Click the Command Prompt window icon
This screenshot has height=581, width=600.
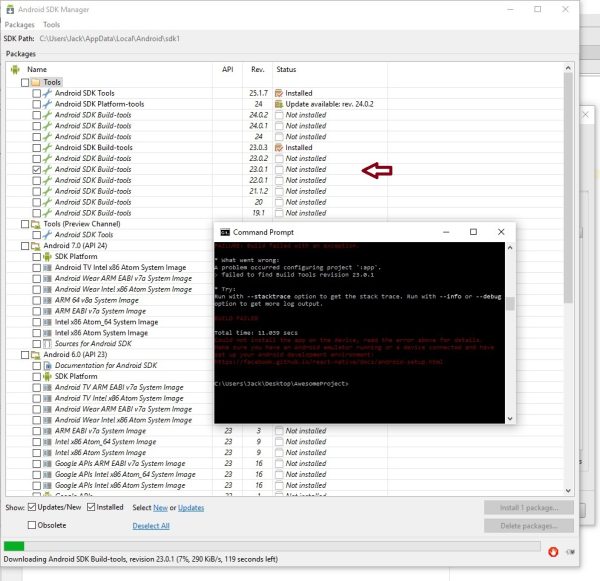(224, 232)
